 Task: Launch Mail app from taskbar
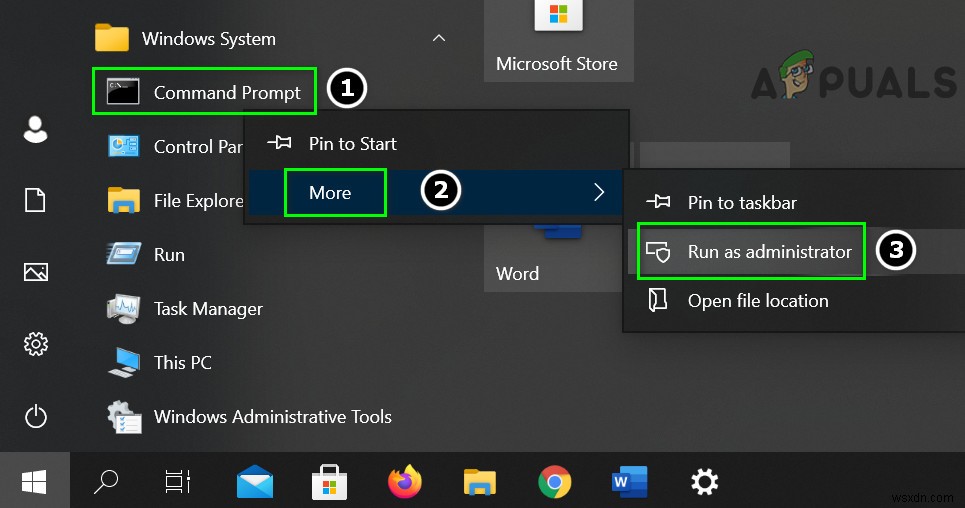pos(255,483)
